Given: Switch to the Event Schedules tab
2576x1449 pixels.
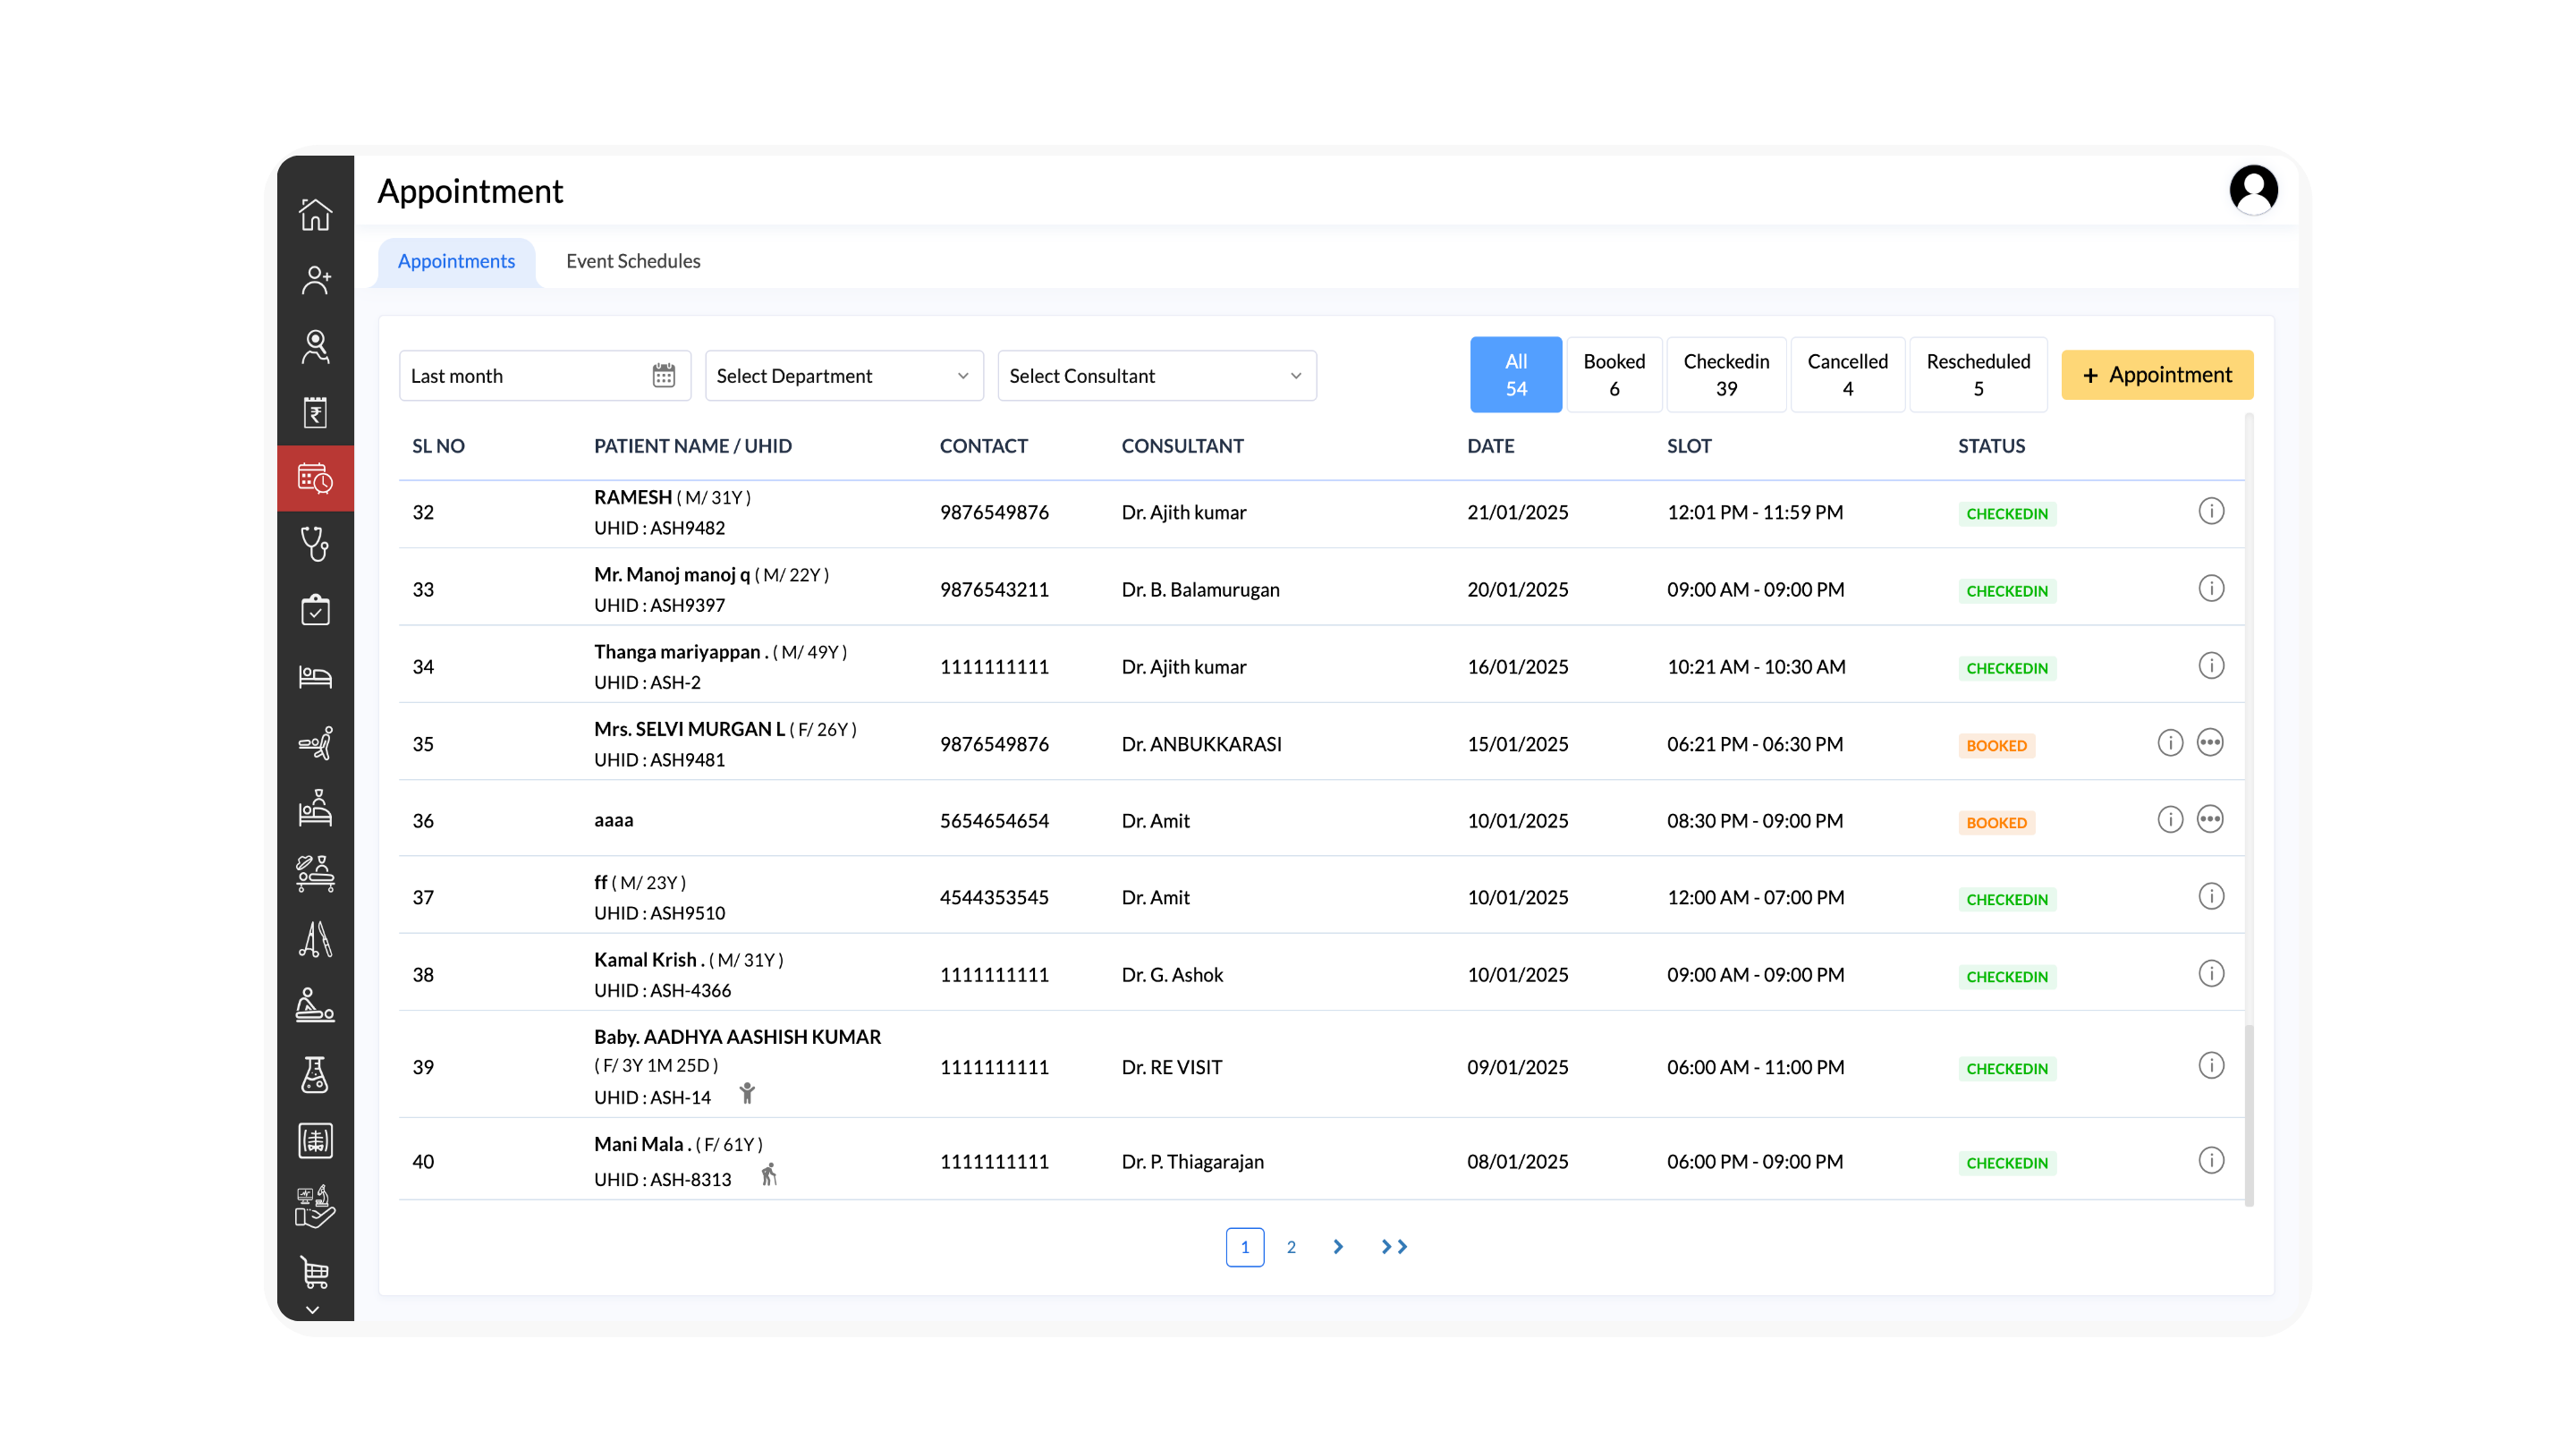Looking at the screenshot, I should tap(632, 261).
